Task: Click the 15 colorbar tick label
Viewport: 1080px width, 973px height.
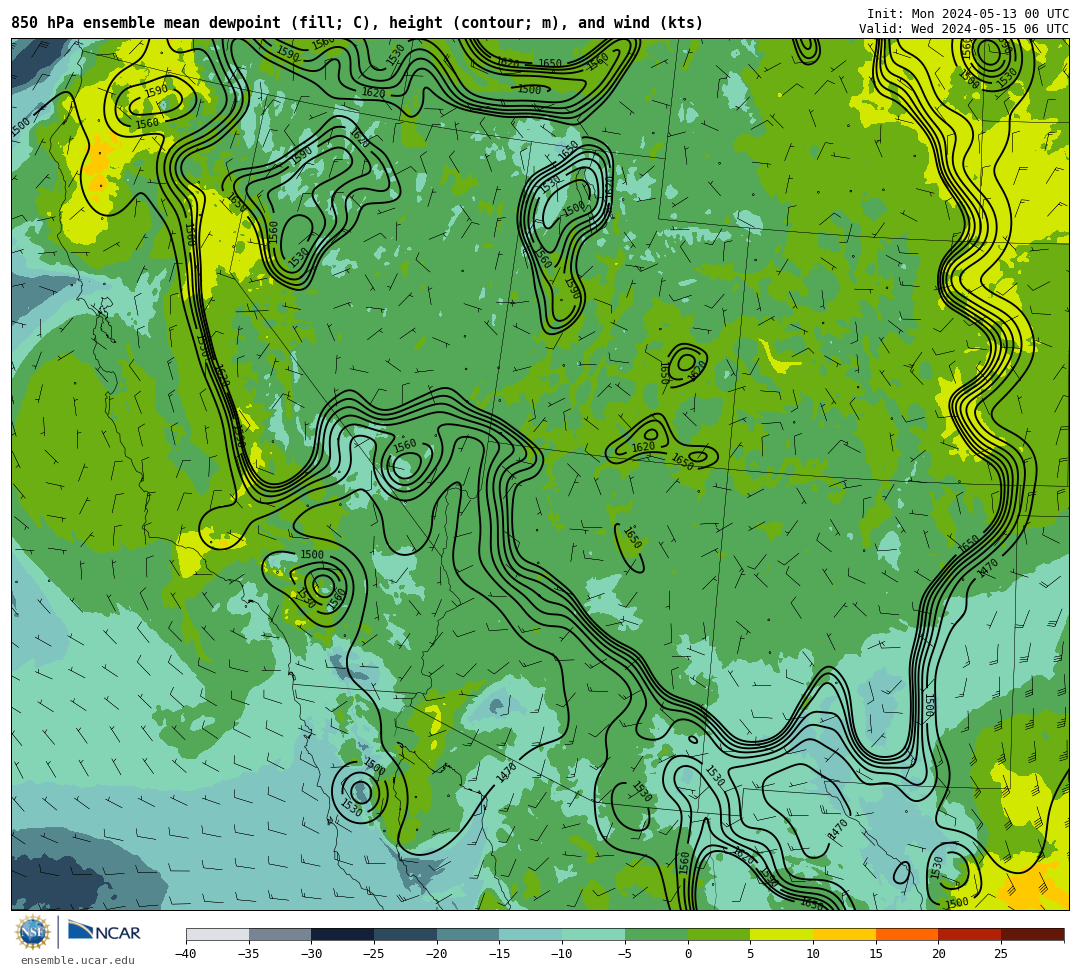Action: [x=876, y=954]
